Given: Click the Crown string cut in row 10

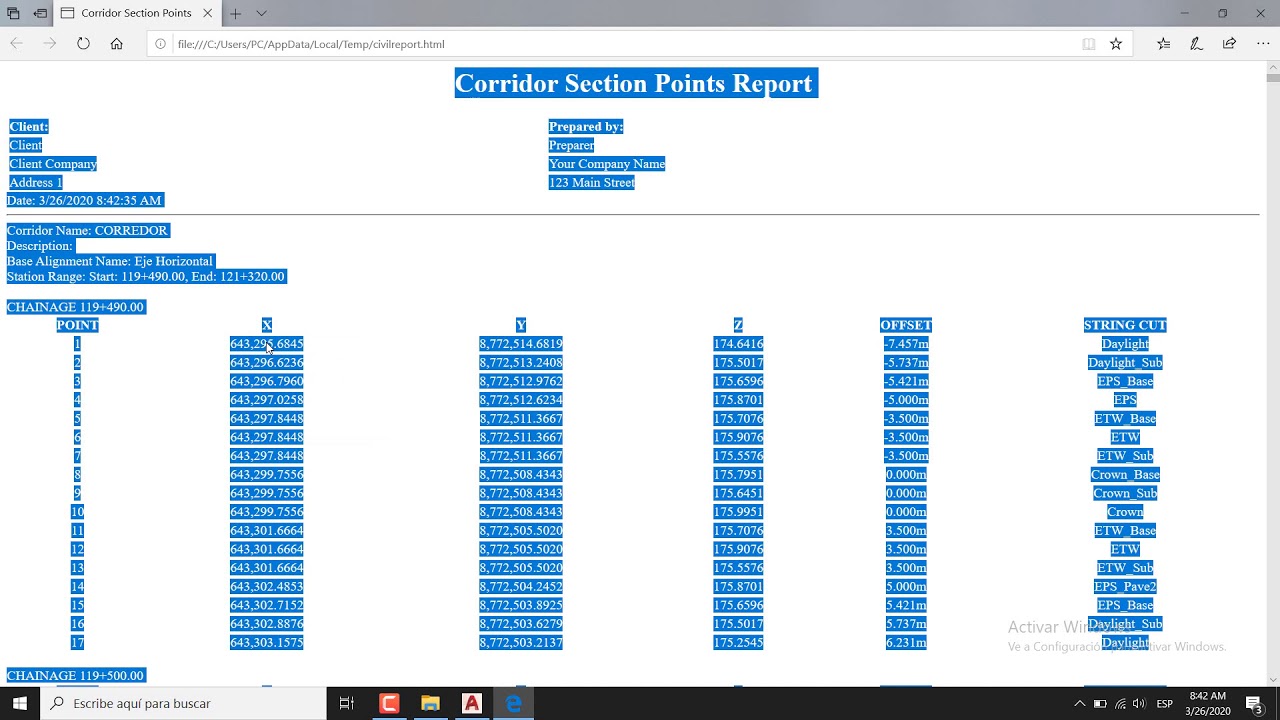Looking at the screenshot, I should tap(1125, 512).
